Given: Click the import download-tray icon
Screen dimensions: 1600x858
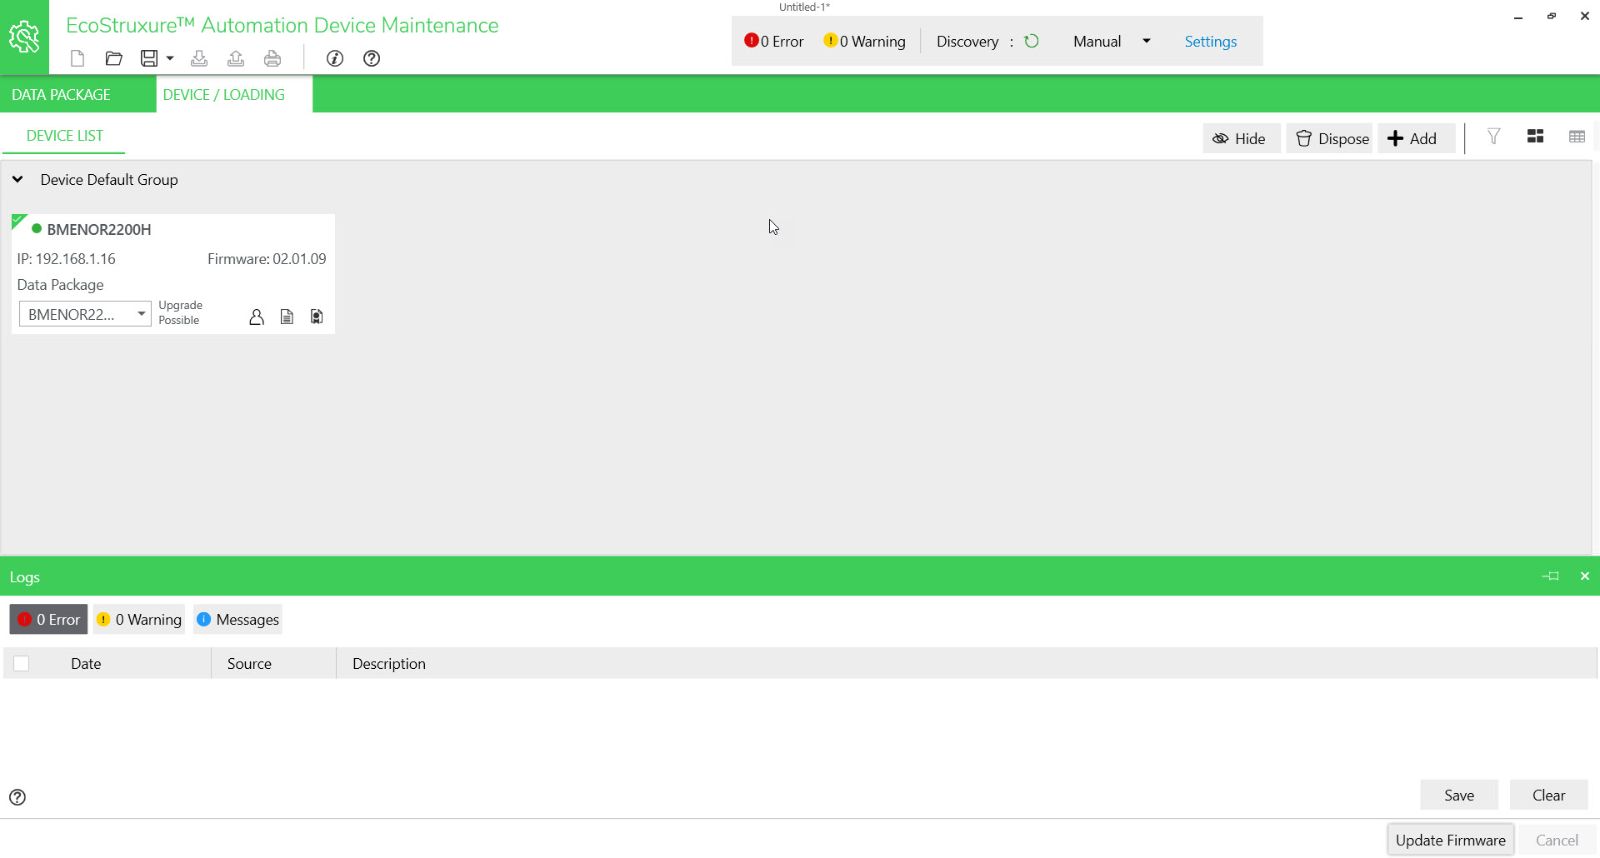Looking at the screenshot, I should pyautogui.click(x=199, y=58).
